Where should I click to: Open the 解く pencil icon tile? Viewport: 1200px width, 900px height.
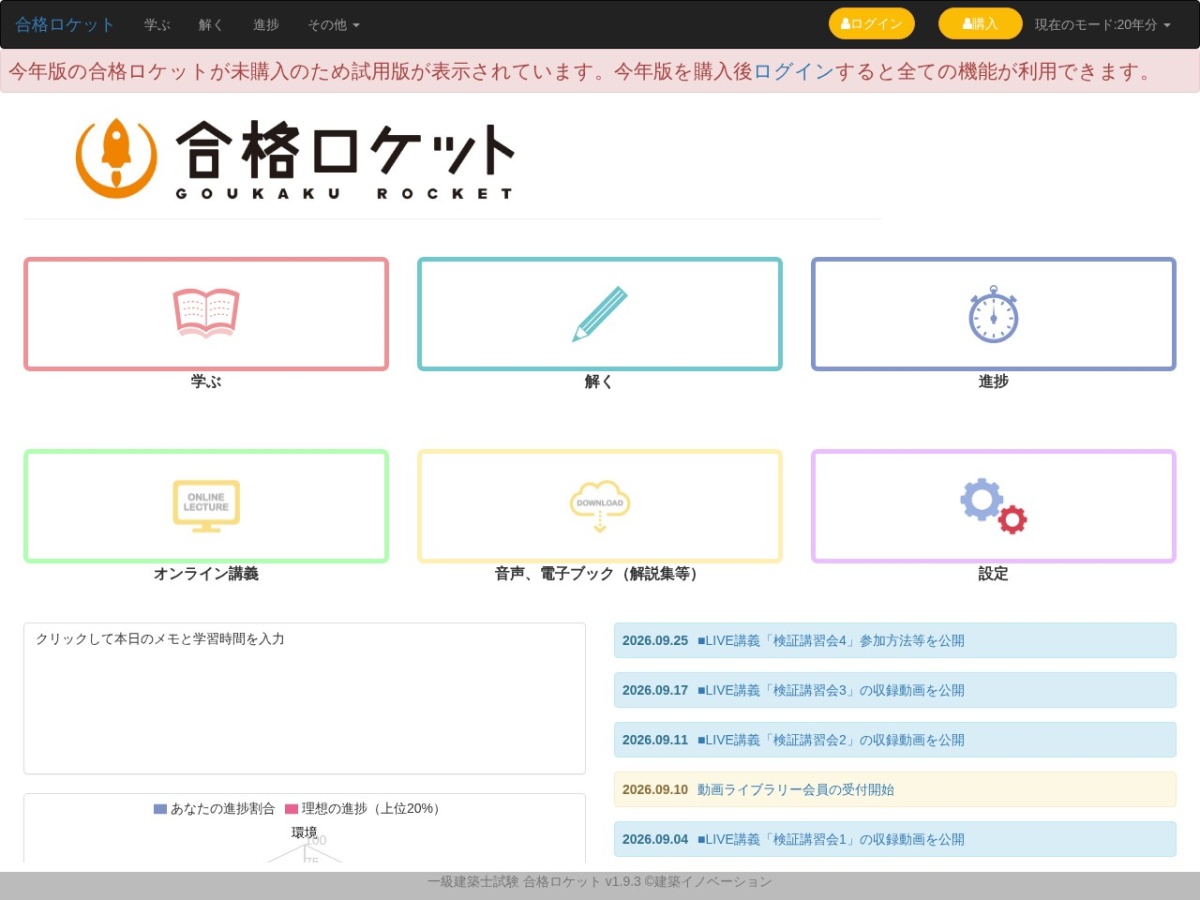[x=600, y=314]
